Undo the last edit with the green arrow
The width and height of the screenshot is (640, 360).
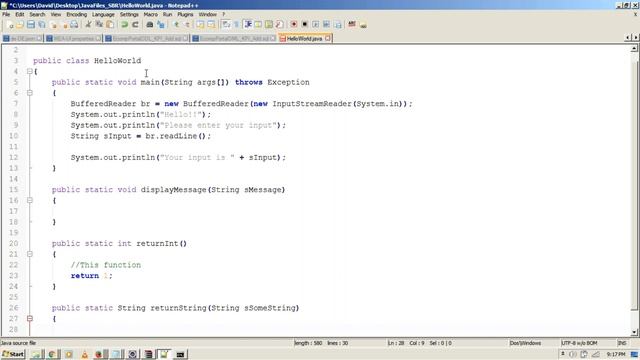(x=124, y=25)
